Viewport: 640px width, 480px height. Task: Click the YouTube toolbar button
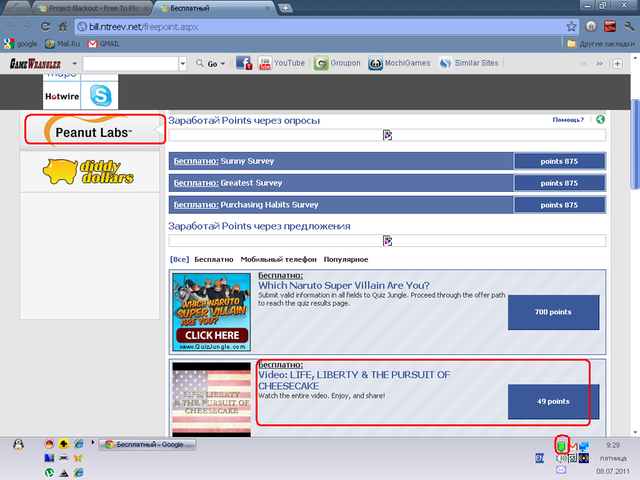(x=283, y=63)
